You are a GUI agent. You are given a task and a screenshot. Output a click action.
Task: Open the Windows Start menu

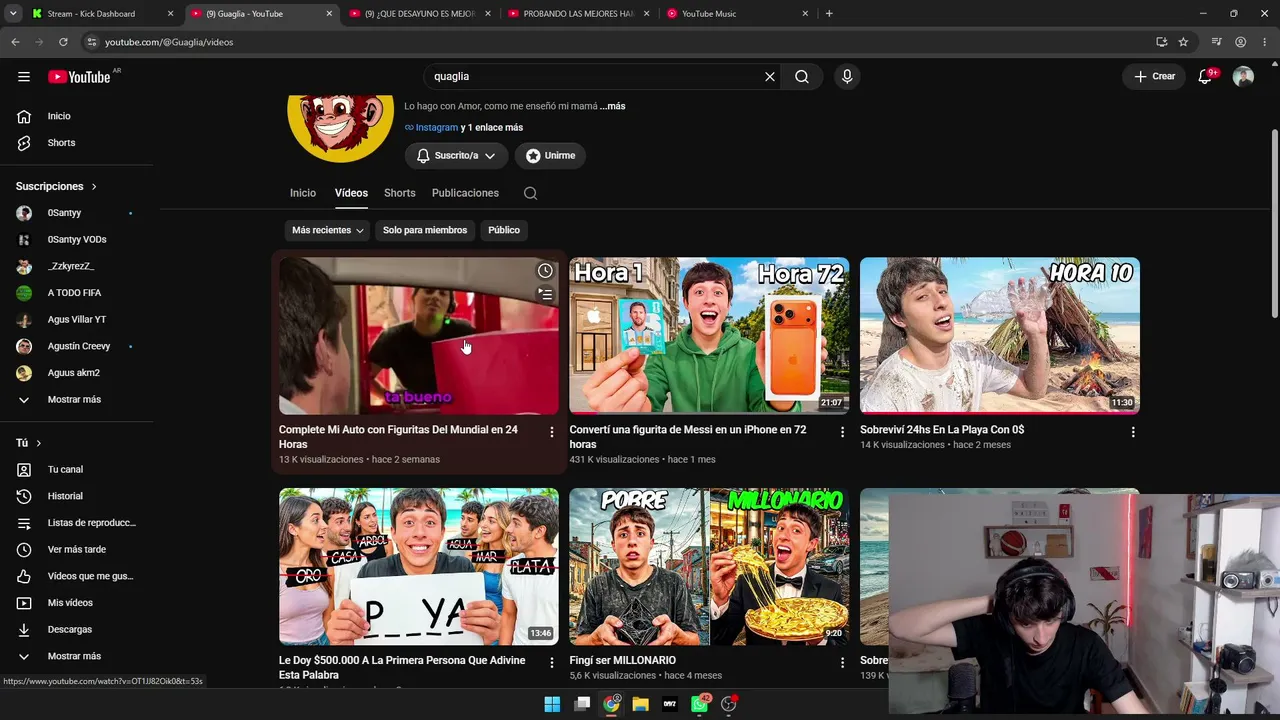[552, 704]
